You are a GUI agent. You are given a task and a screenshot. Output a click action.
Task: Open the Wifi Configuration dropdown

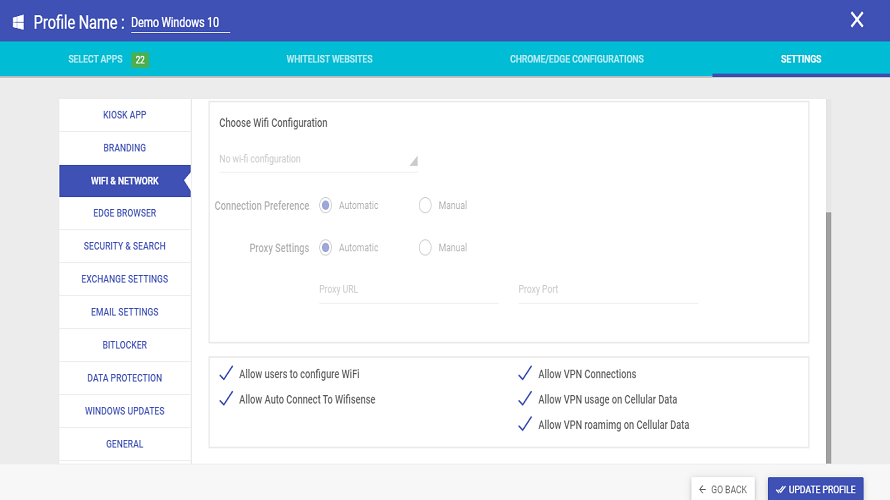318,159
